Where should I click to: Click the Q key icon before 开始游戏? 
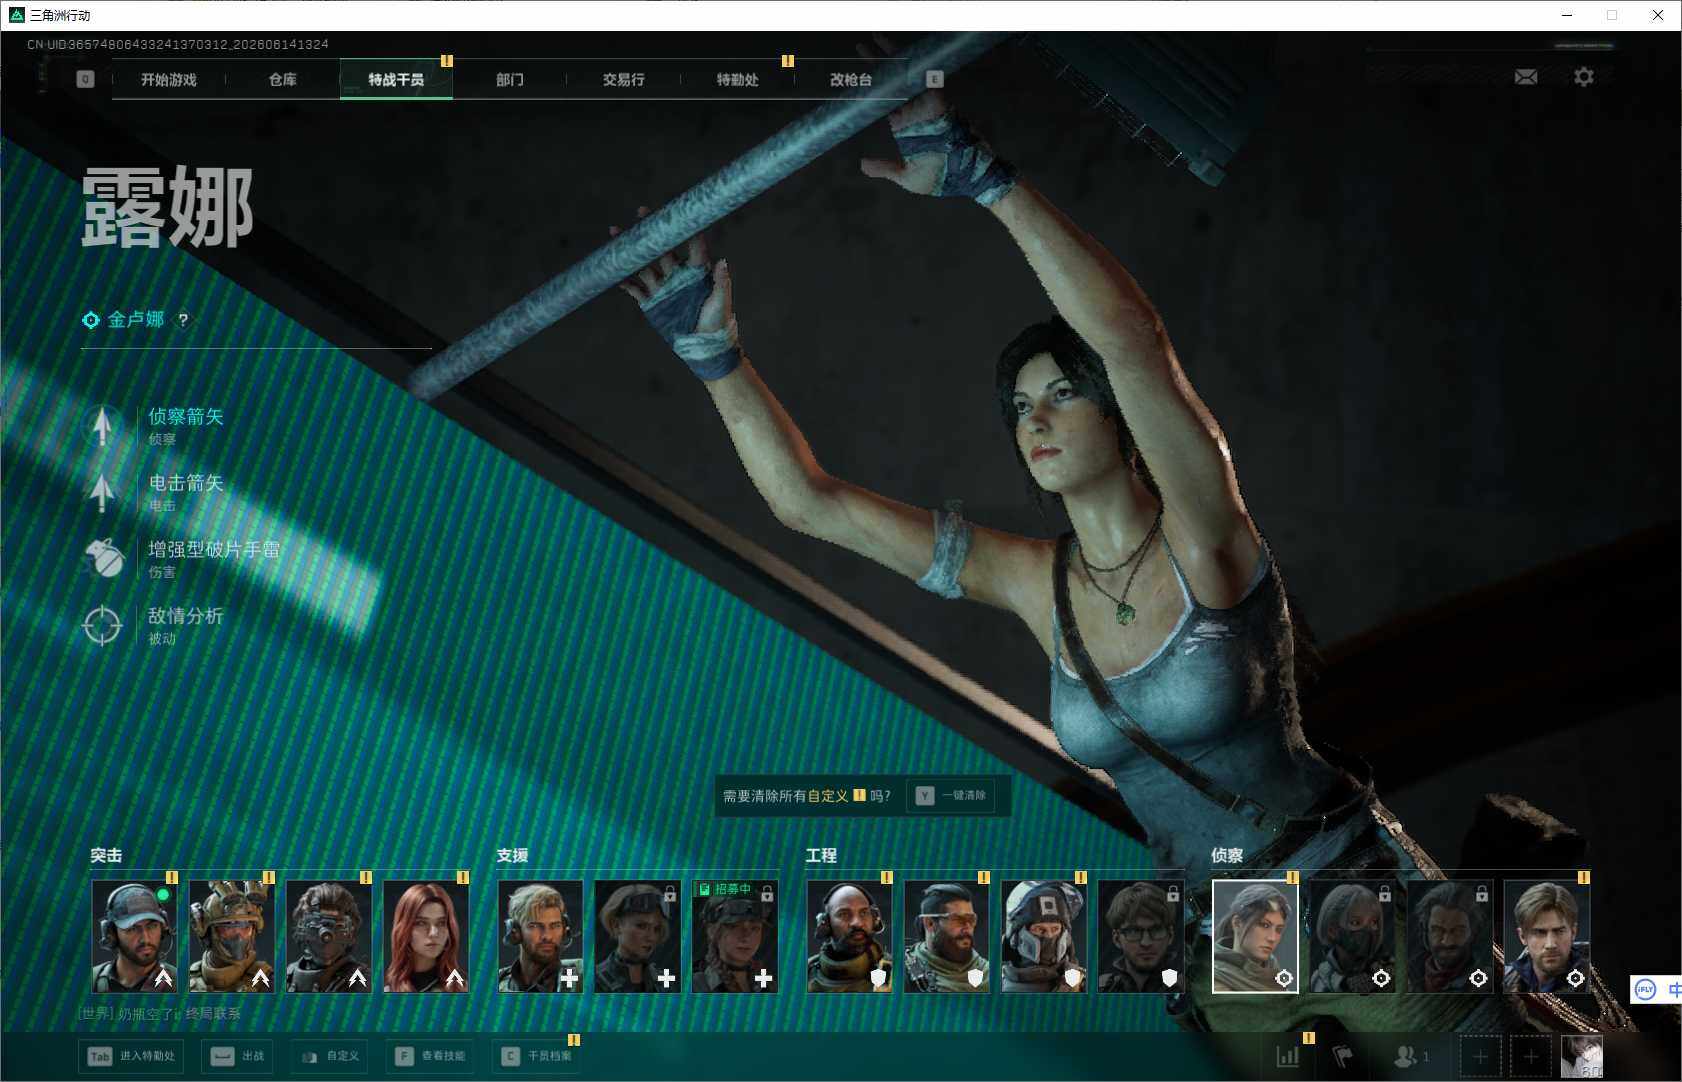(86, 79)
